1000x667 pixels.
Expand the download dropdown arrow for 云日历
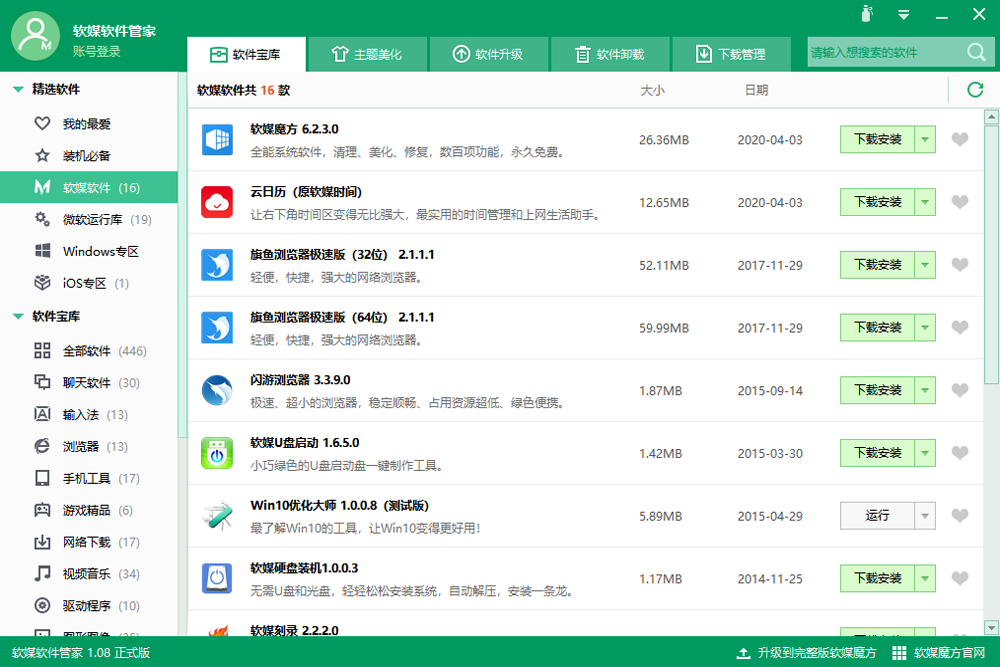pyautogui.click(x=925, y=202)
